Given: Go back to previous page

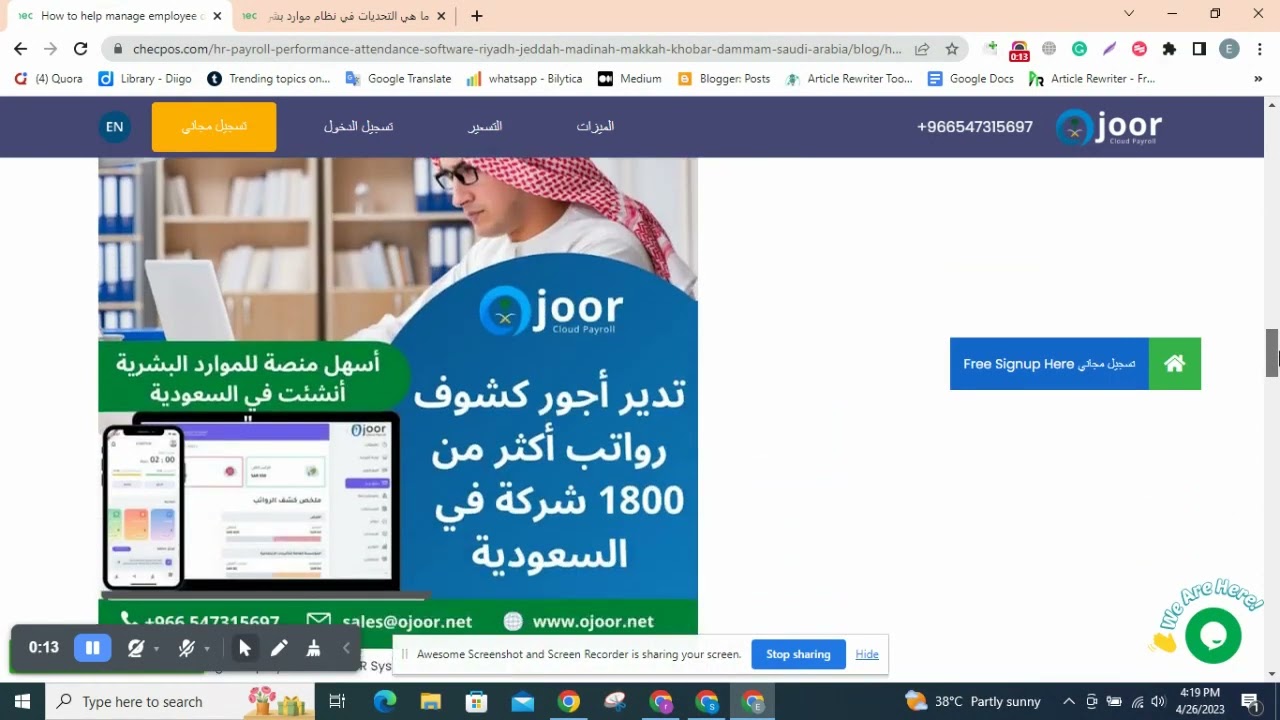Looking at the screenshot, I should [20, 48].
